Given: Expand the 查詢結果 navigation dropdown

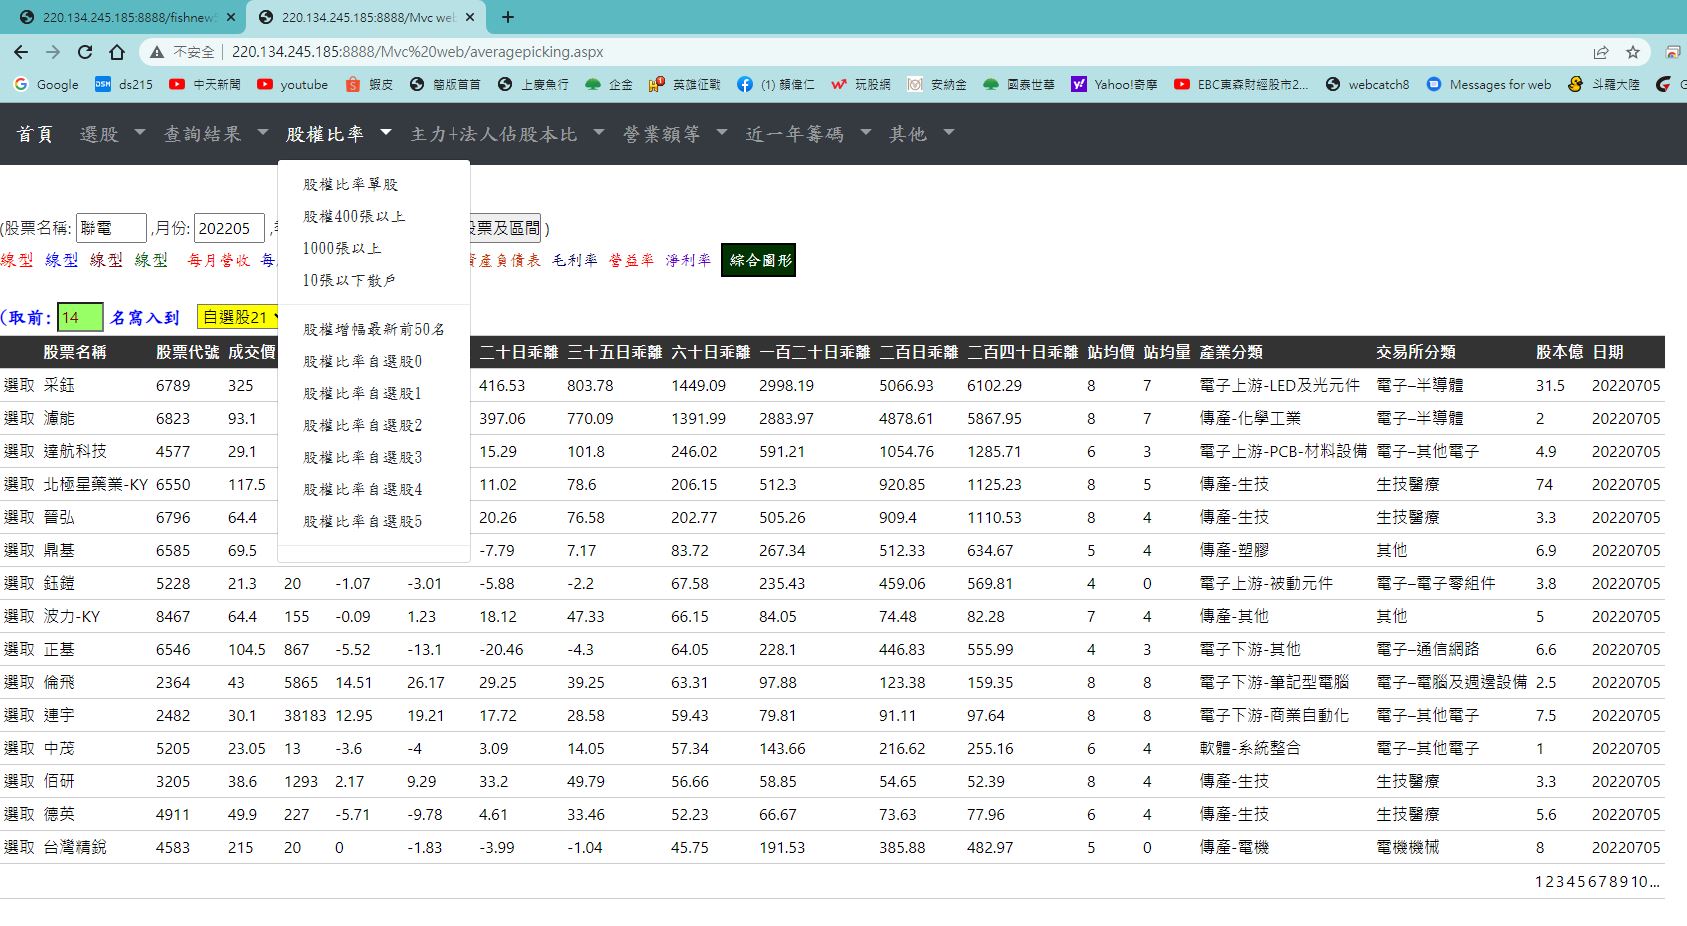Looking at the screenshot, I should [216, 134].
